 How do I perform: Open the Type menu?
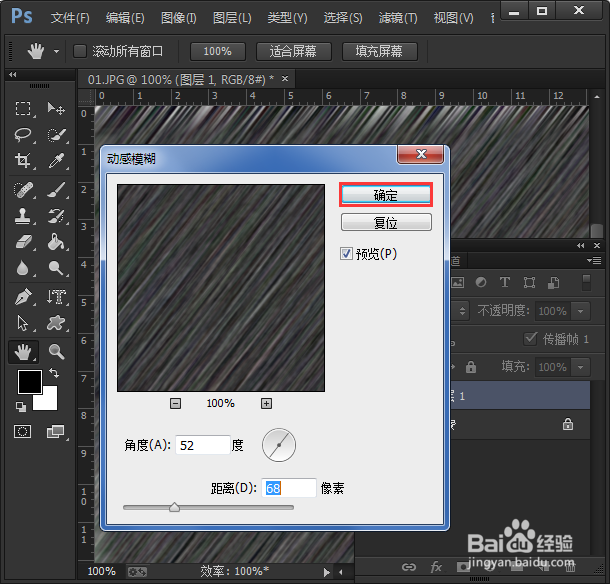click(x=287, y=18)
